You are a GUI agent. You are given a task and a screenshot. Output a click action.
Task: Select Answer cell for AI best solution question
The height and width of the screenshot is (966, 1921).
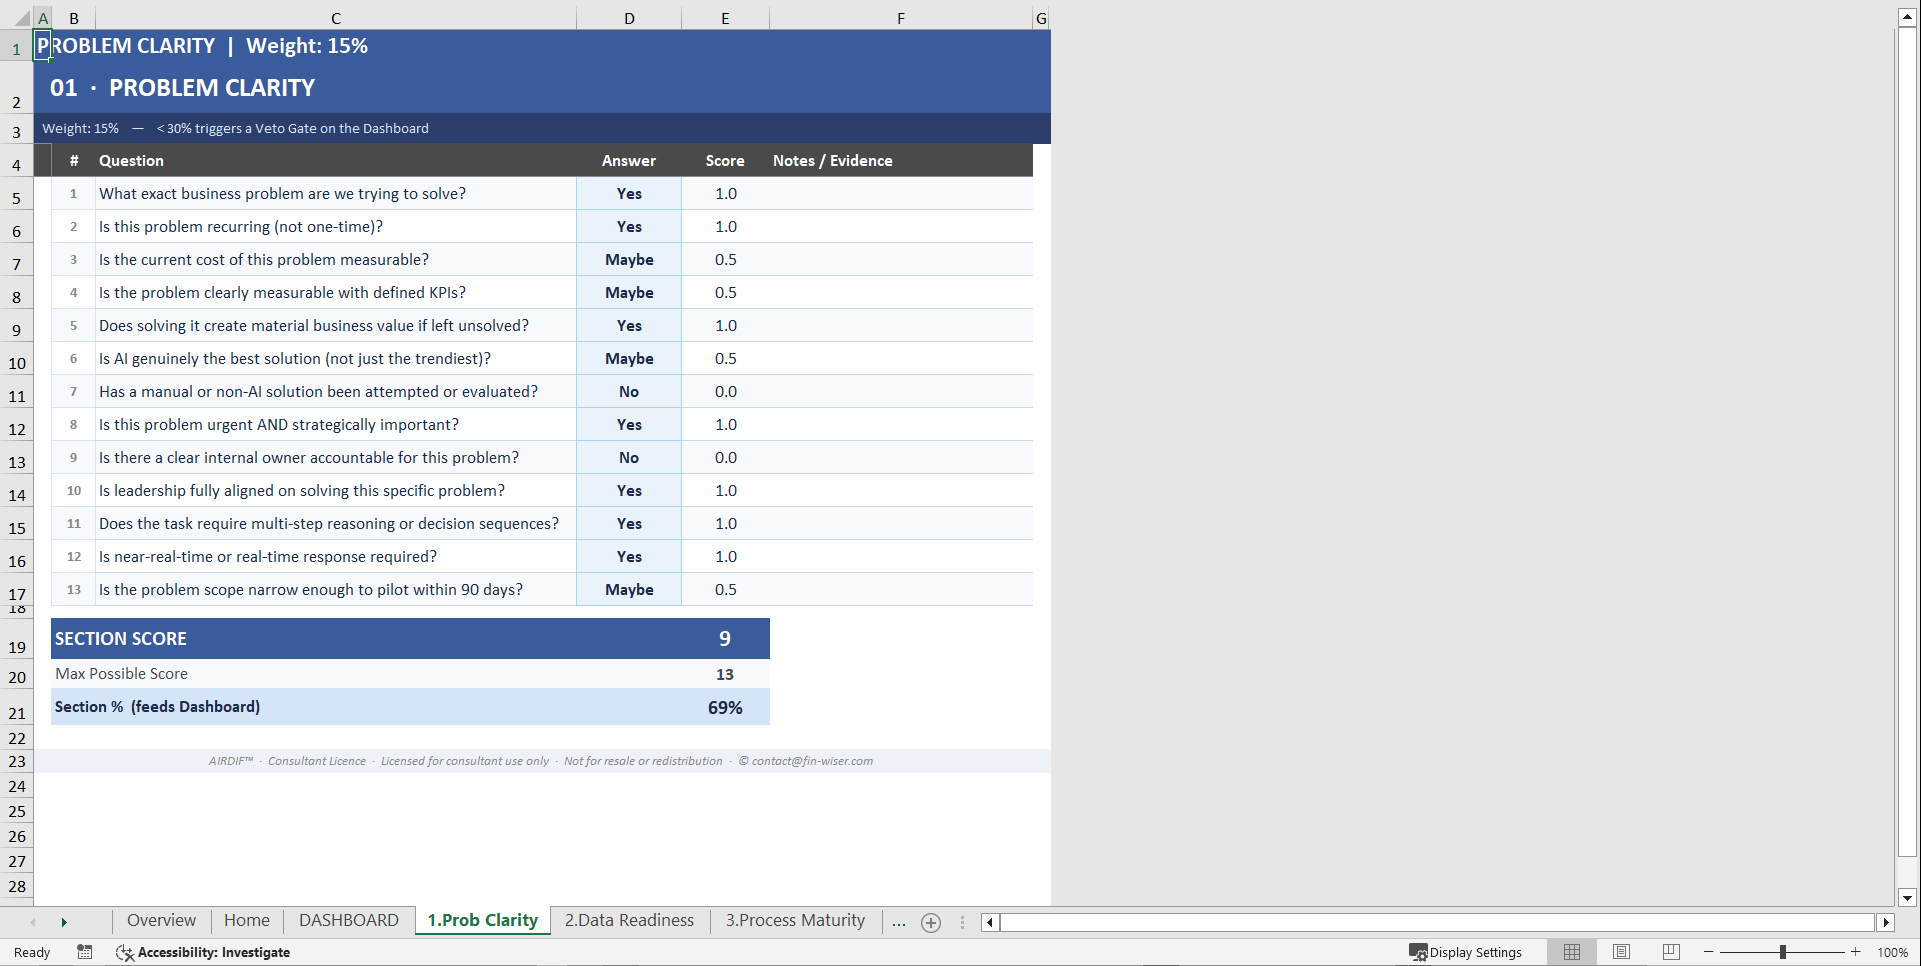click(x=629, y=359)
